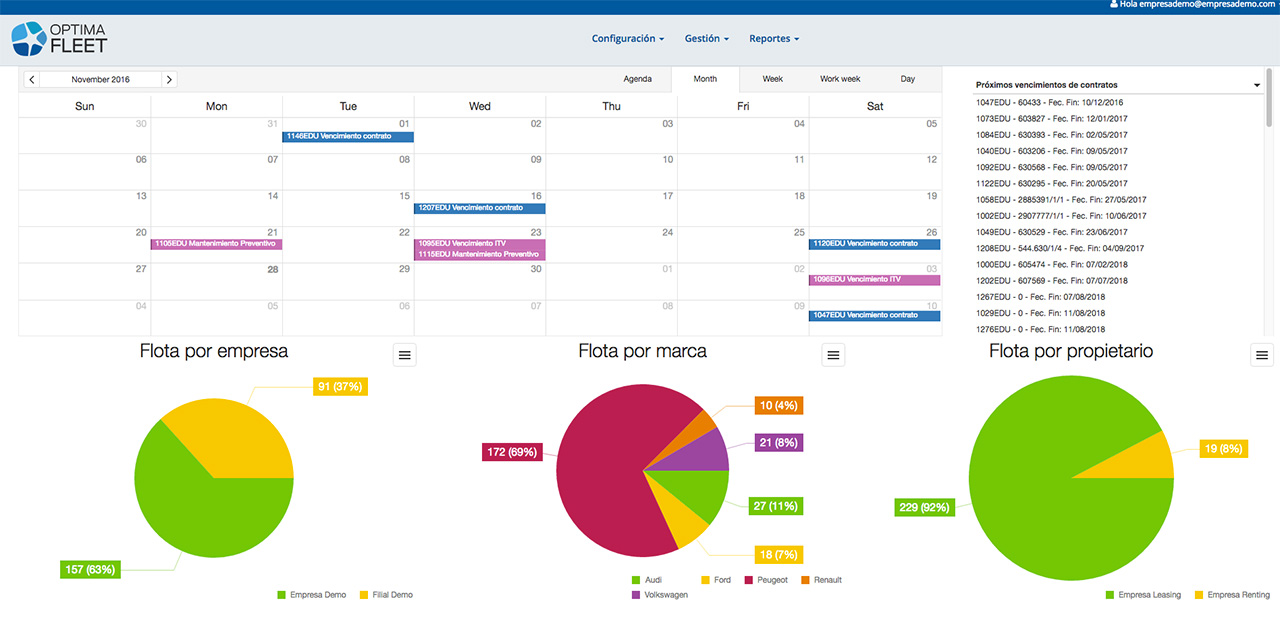
Task: Open the Configuración dropdown menu
Action: pyautogui.click(x=627, y=39)
